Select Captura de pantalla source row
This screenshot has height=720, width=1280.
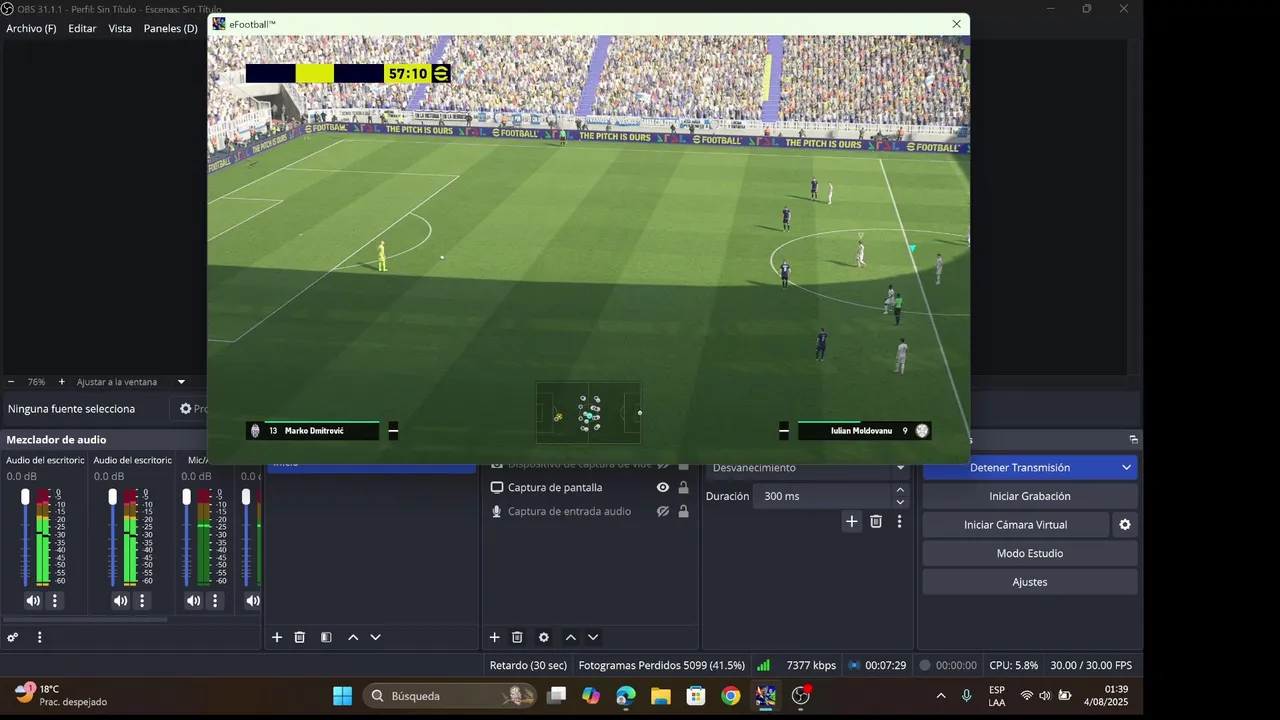590,488
